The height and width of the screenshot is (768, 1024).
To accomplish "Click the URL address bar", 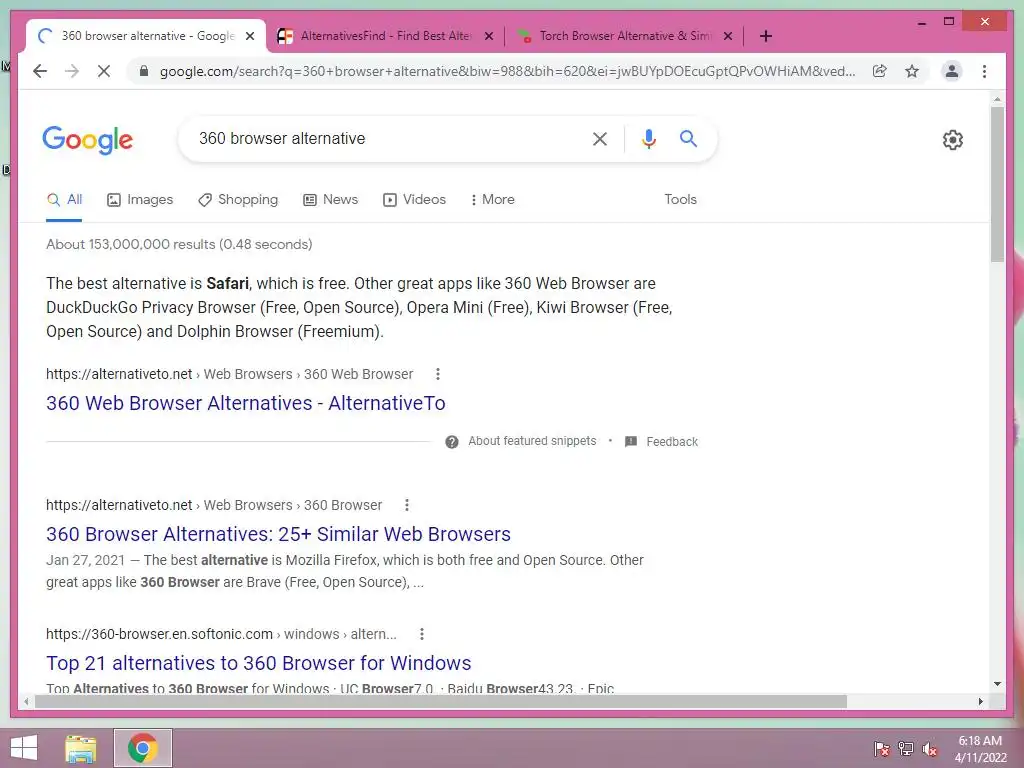I will click(507, 71).
